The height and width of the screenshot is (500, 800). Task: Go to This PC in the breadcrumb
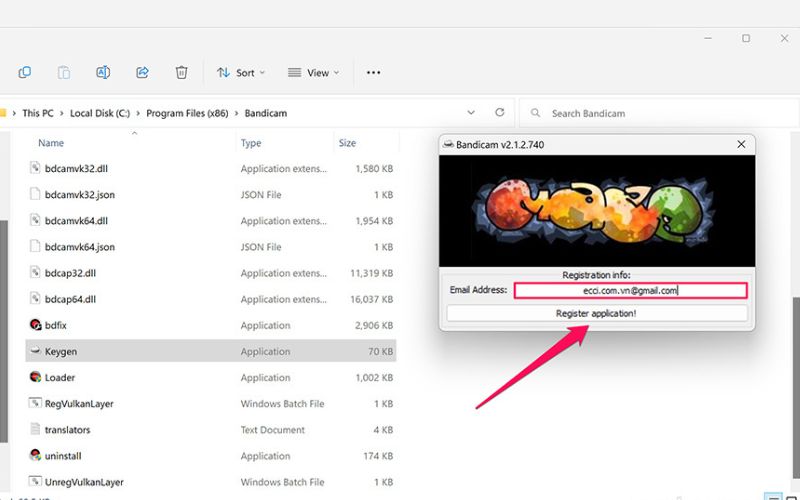38,113
